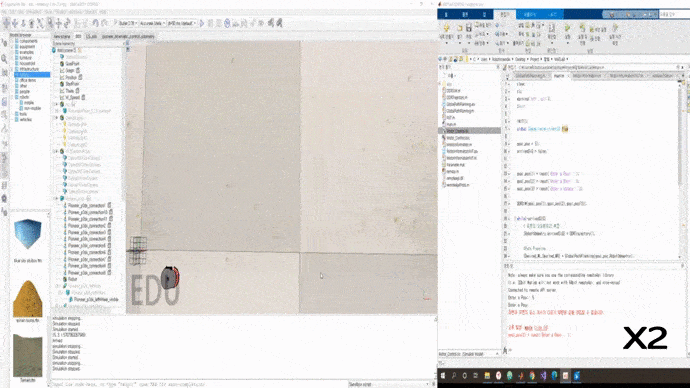
Task: Toggle real-time mode in V-REP toolbar
Action: click(227, 23)
